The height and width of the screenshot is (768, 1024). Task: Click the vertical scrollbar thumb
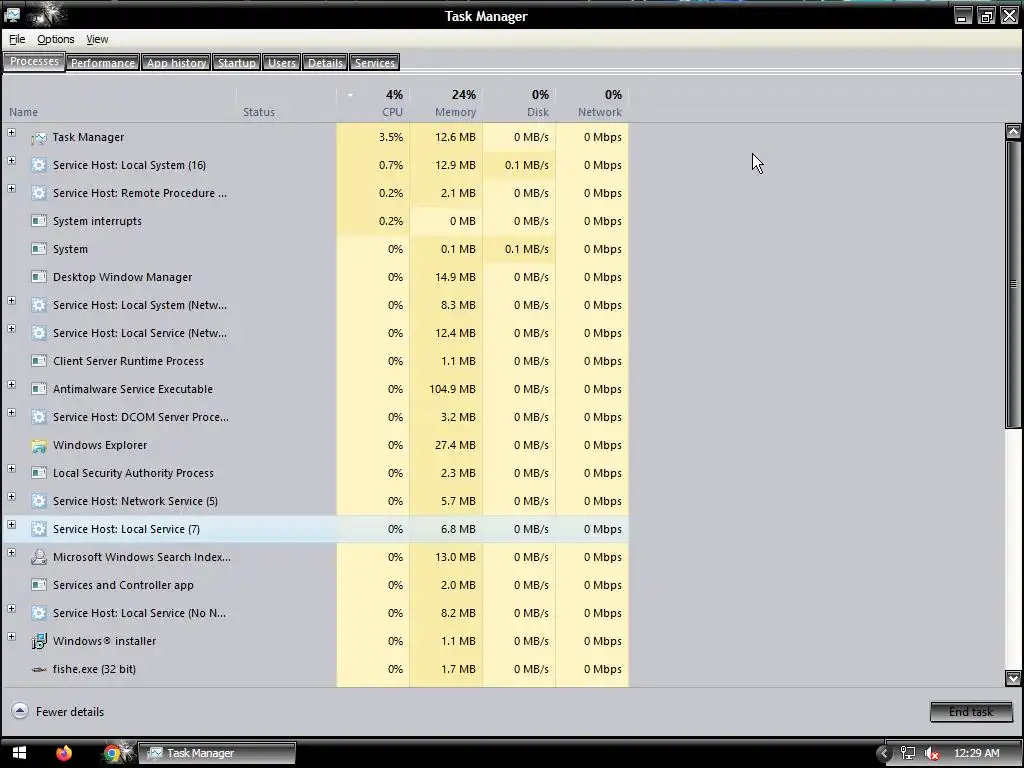(x=1013, y=284)
